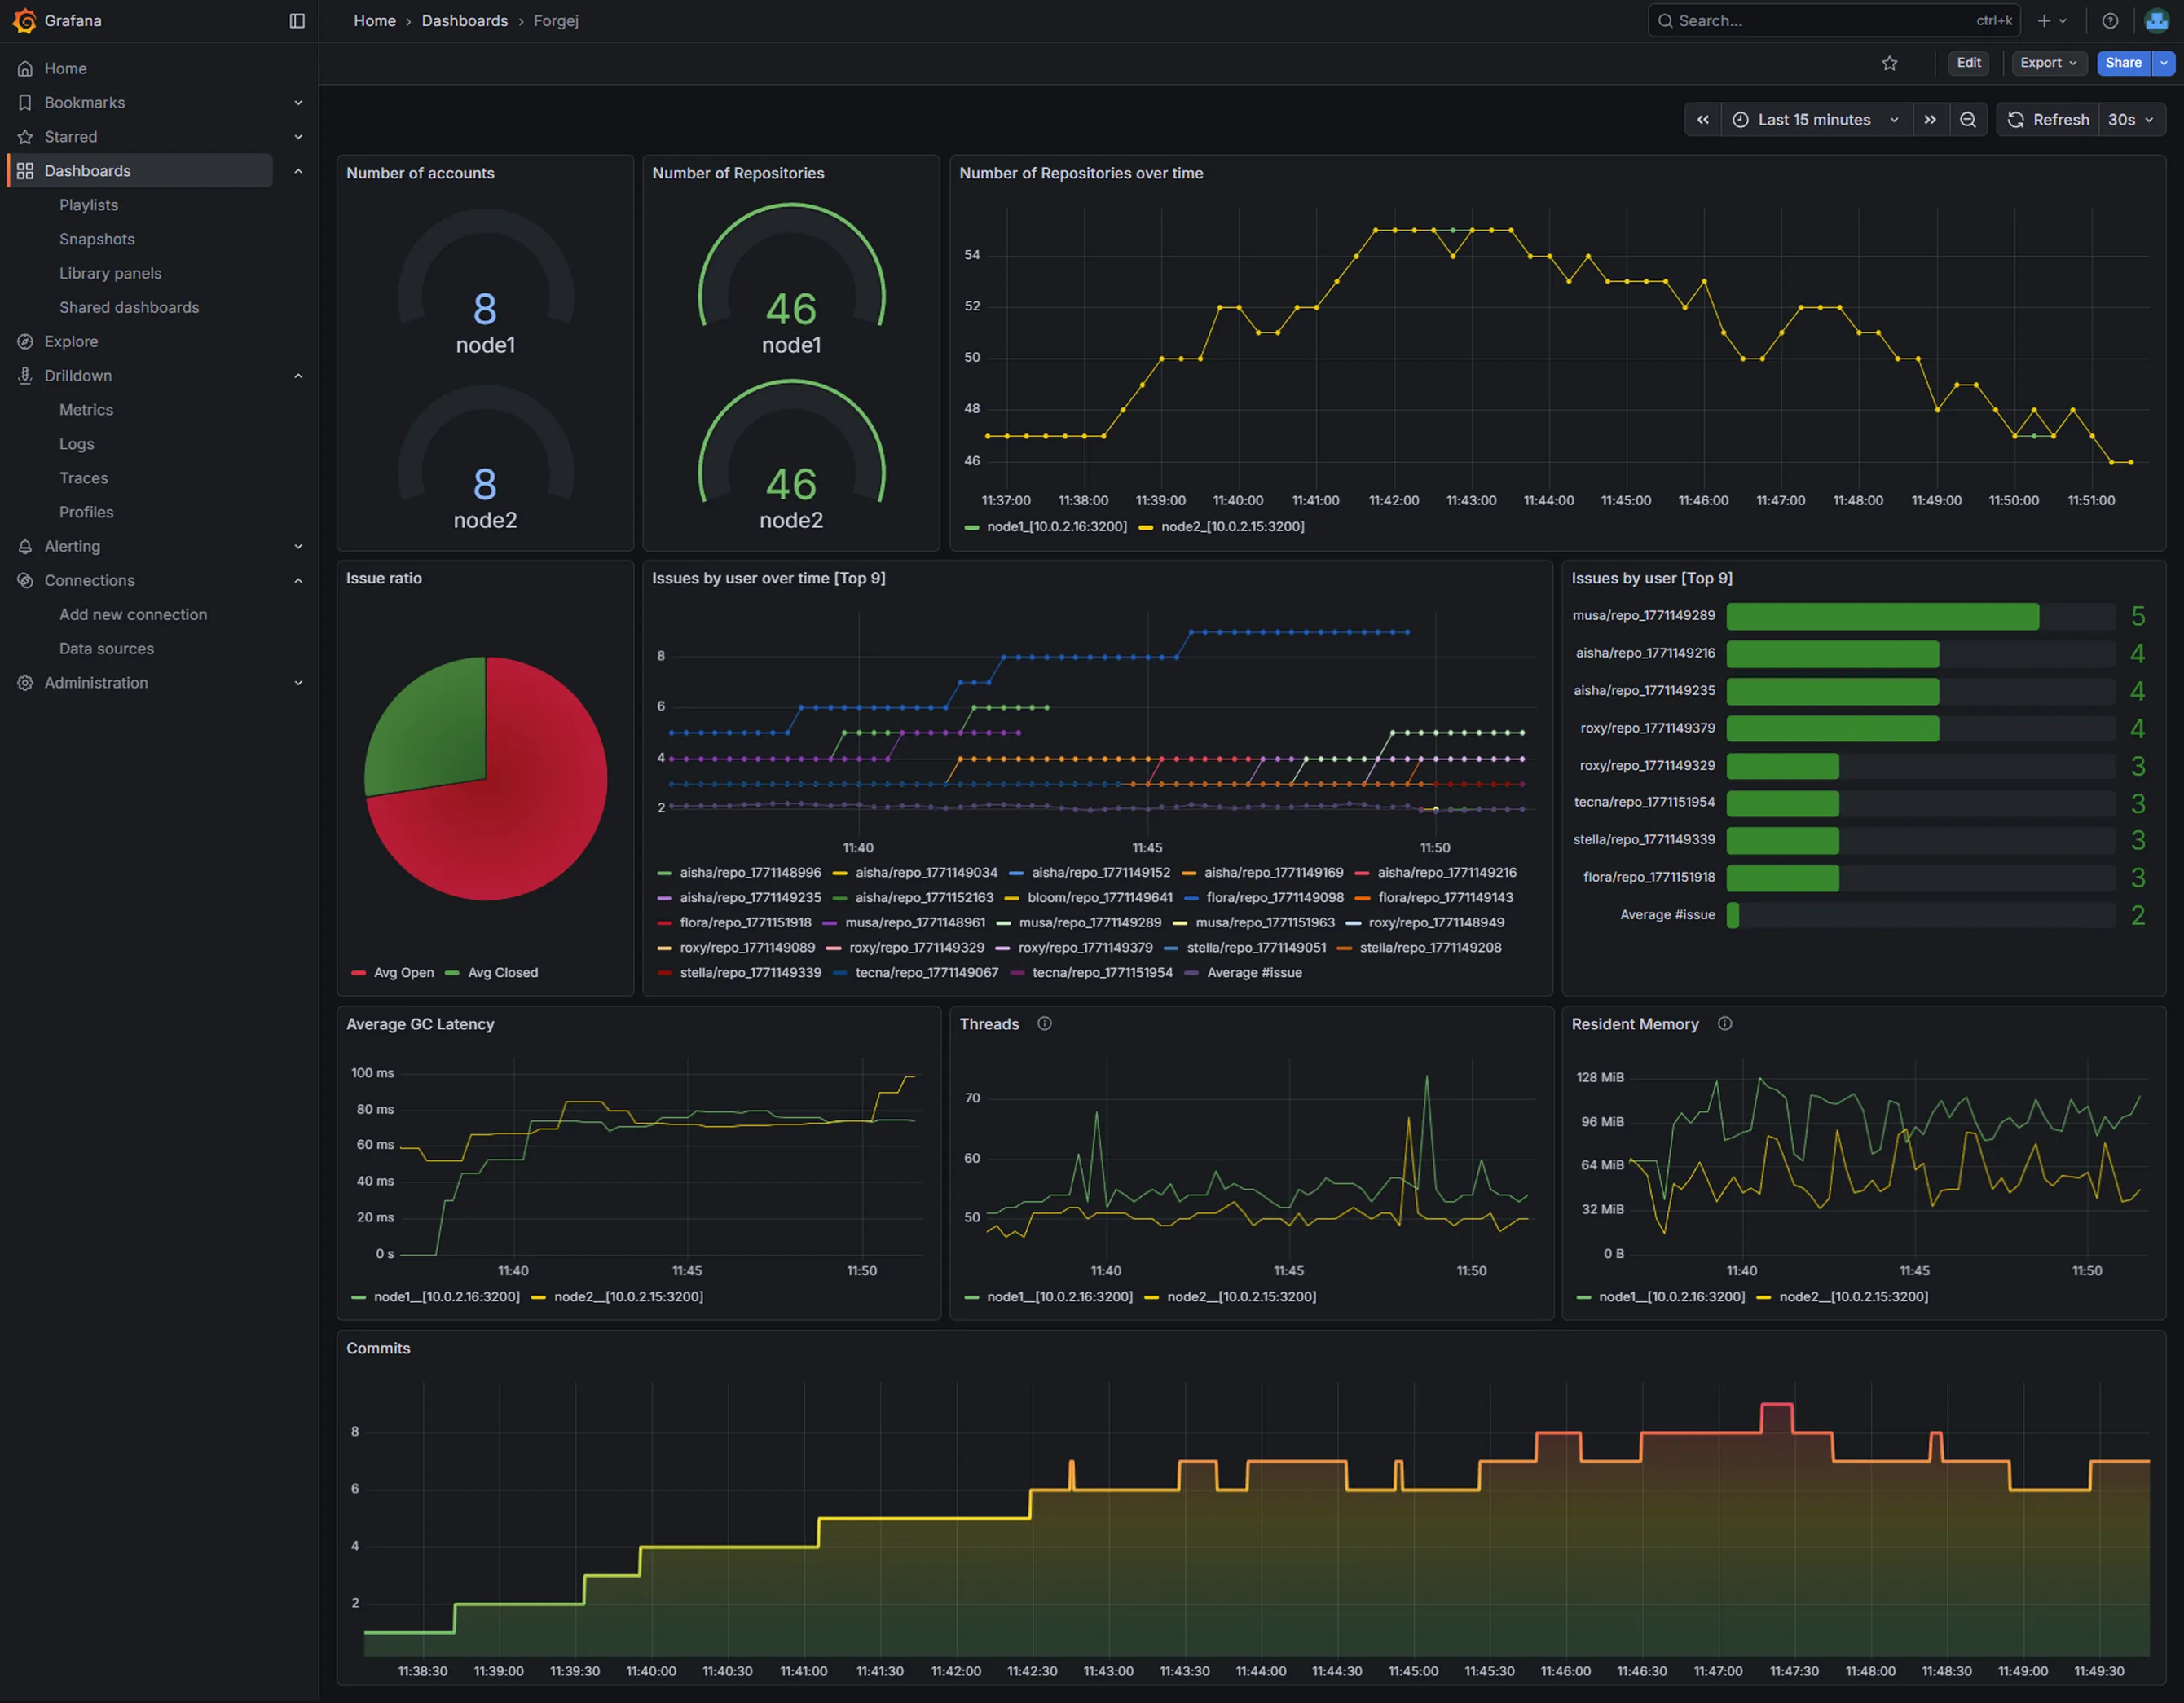Click the zoom out time range icon
Viewport: 2184px width, 1703px height.
[x=1967, y=120]
